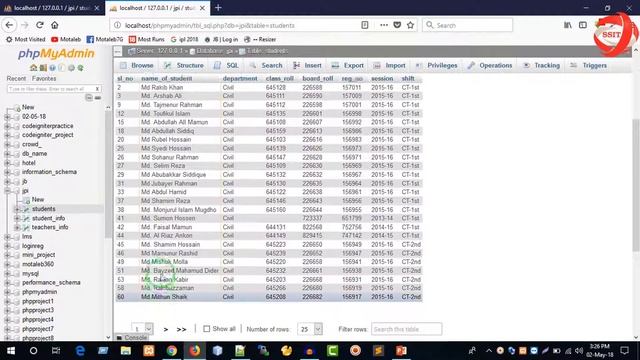Open the Import tab
Image resolution: width=640 pixels, height=360 pixels.
coord(389,65)
